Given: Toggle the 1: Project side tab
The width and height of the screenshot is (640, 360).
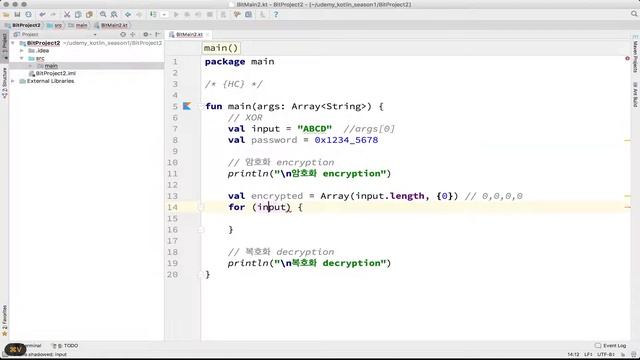Looking at the screenshot, I should 4,46.
